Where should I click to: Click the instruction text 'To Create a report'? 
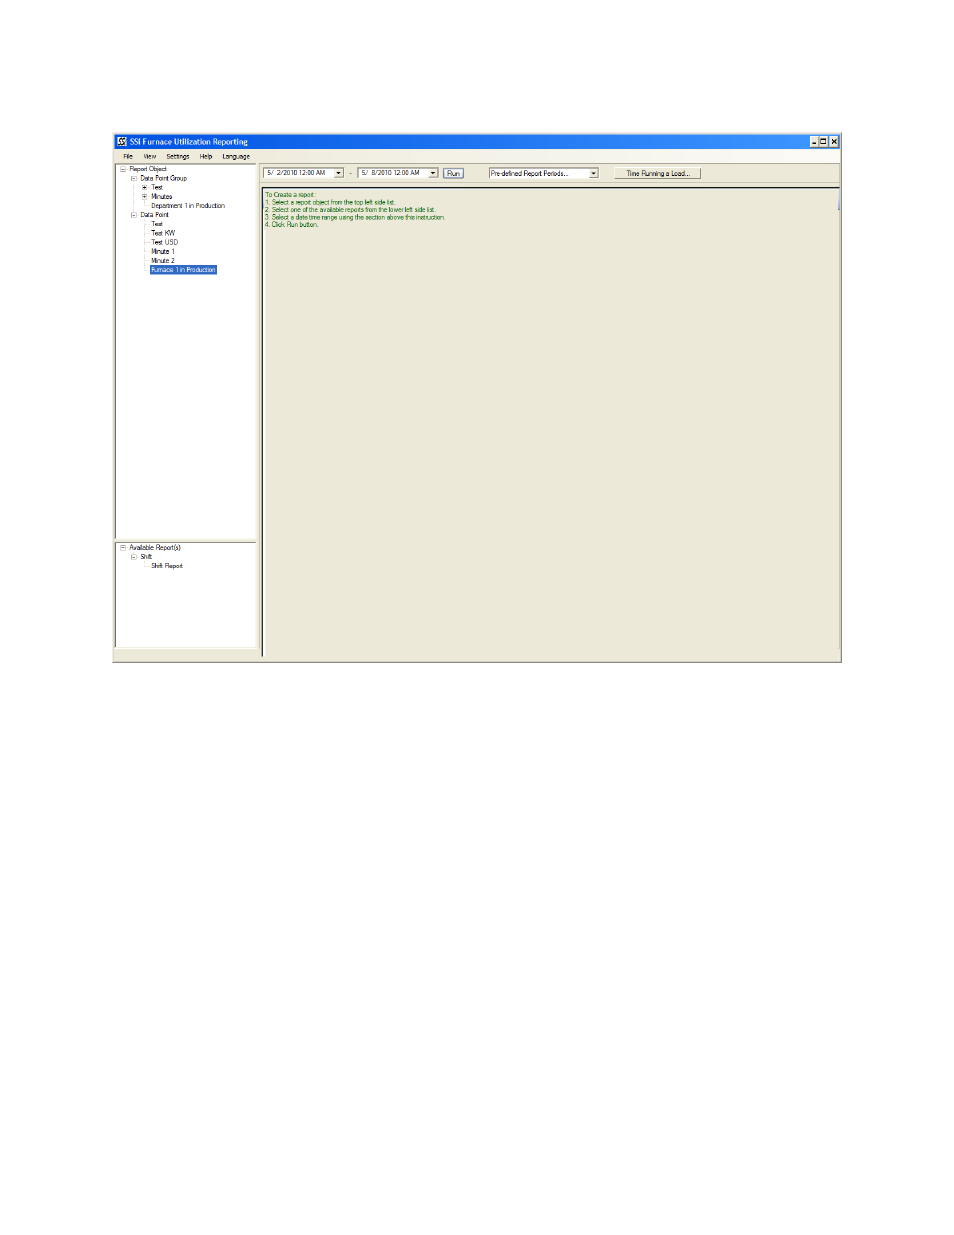coord(290,195)
